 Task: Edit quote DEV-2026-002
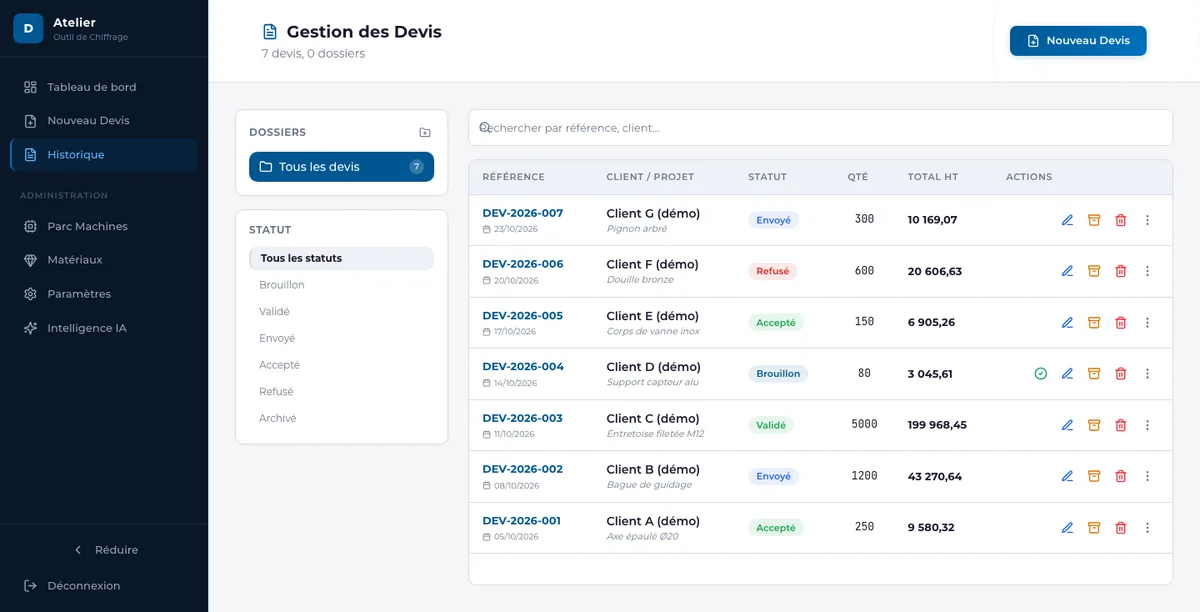pos(1067,476)
